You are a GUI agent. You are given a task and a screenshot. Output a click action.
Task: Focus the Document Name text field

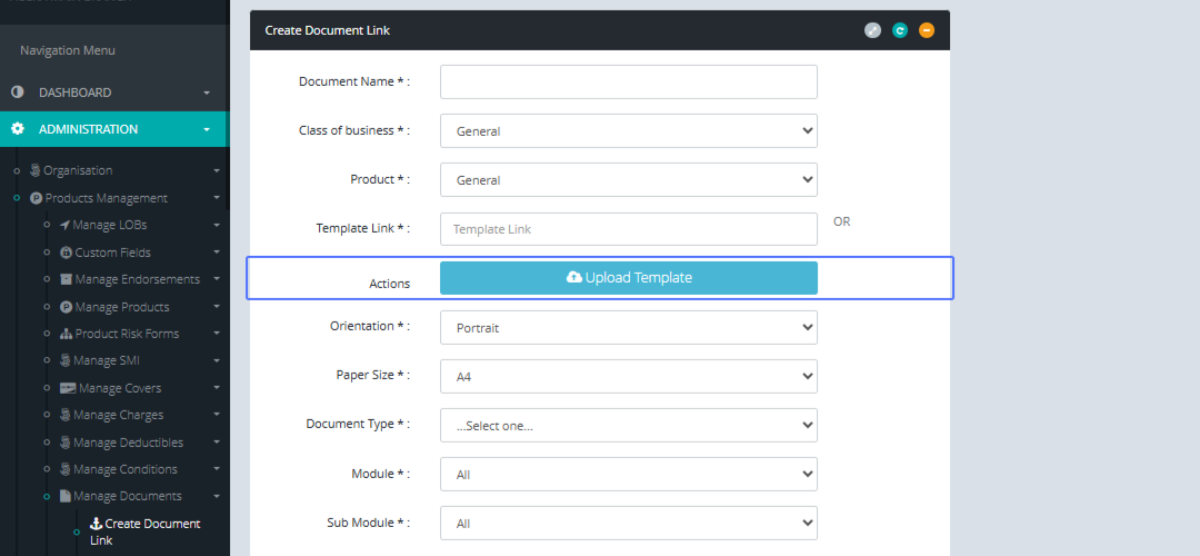[x=628, y=82]
